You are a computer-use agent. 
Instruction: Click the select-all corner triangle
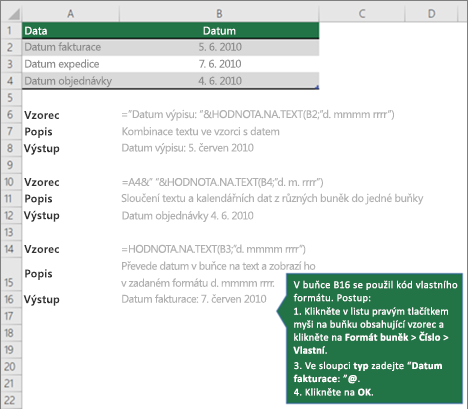[14, 14]
